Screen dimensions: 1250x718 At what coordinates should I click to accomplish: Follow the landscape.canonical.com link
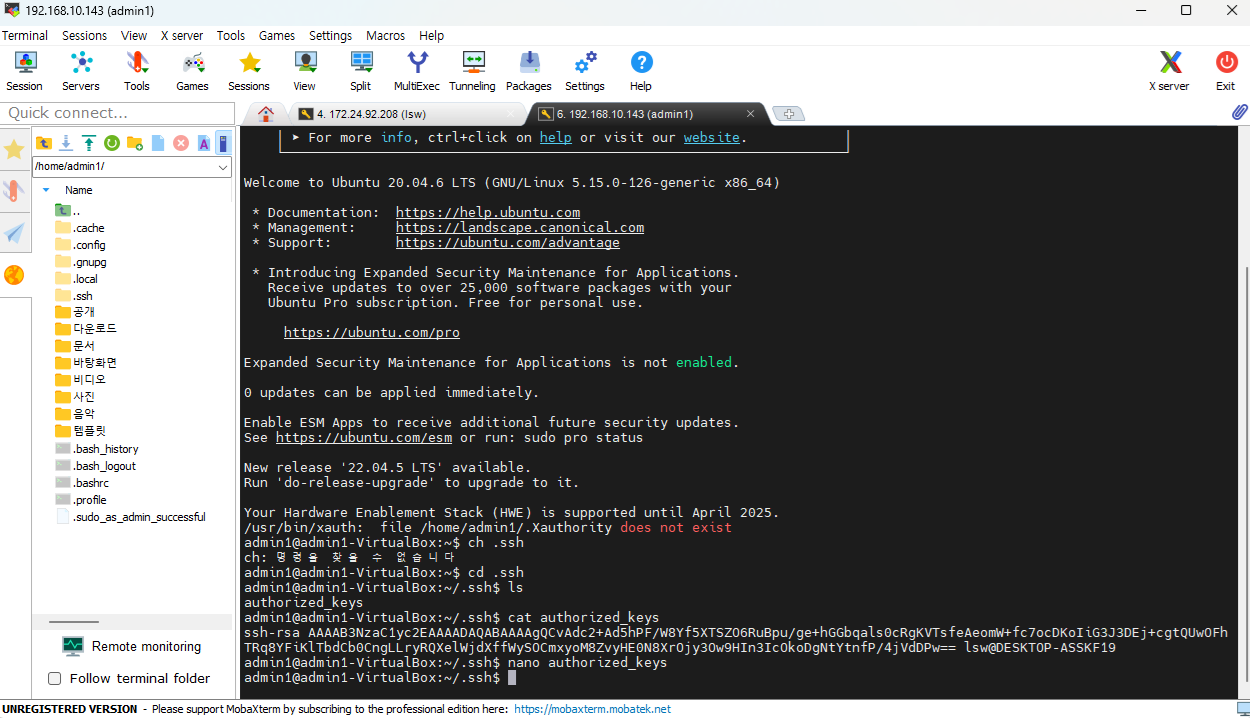click(520, 228)
